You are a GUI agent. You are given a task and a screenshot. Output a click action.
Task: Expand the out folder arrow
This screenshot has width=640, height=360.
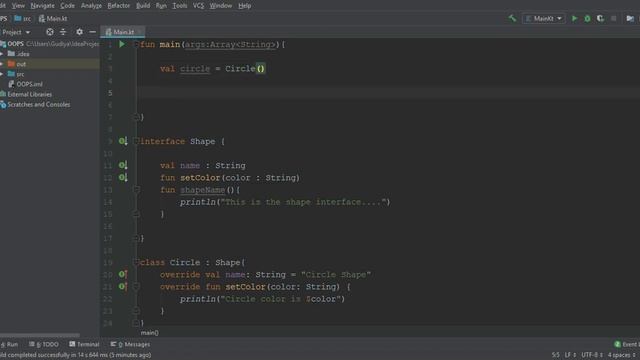tap(2, 64)
